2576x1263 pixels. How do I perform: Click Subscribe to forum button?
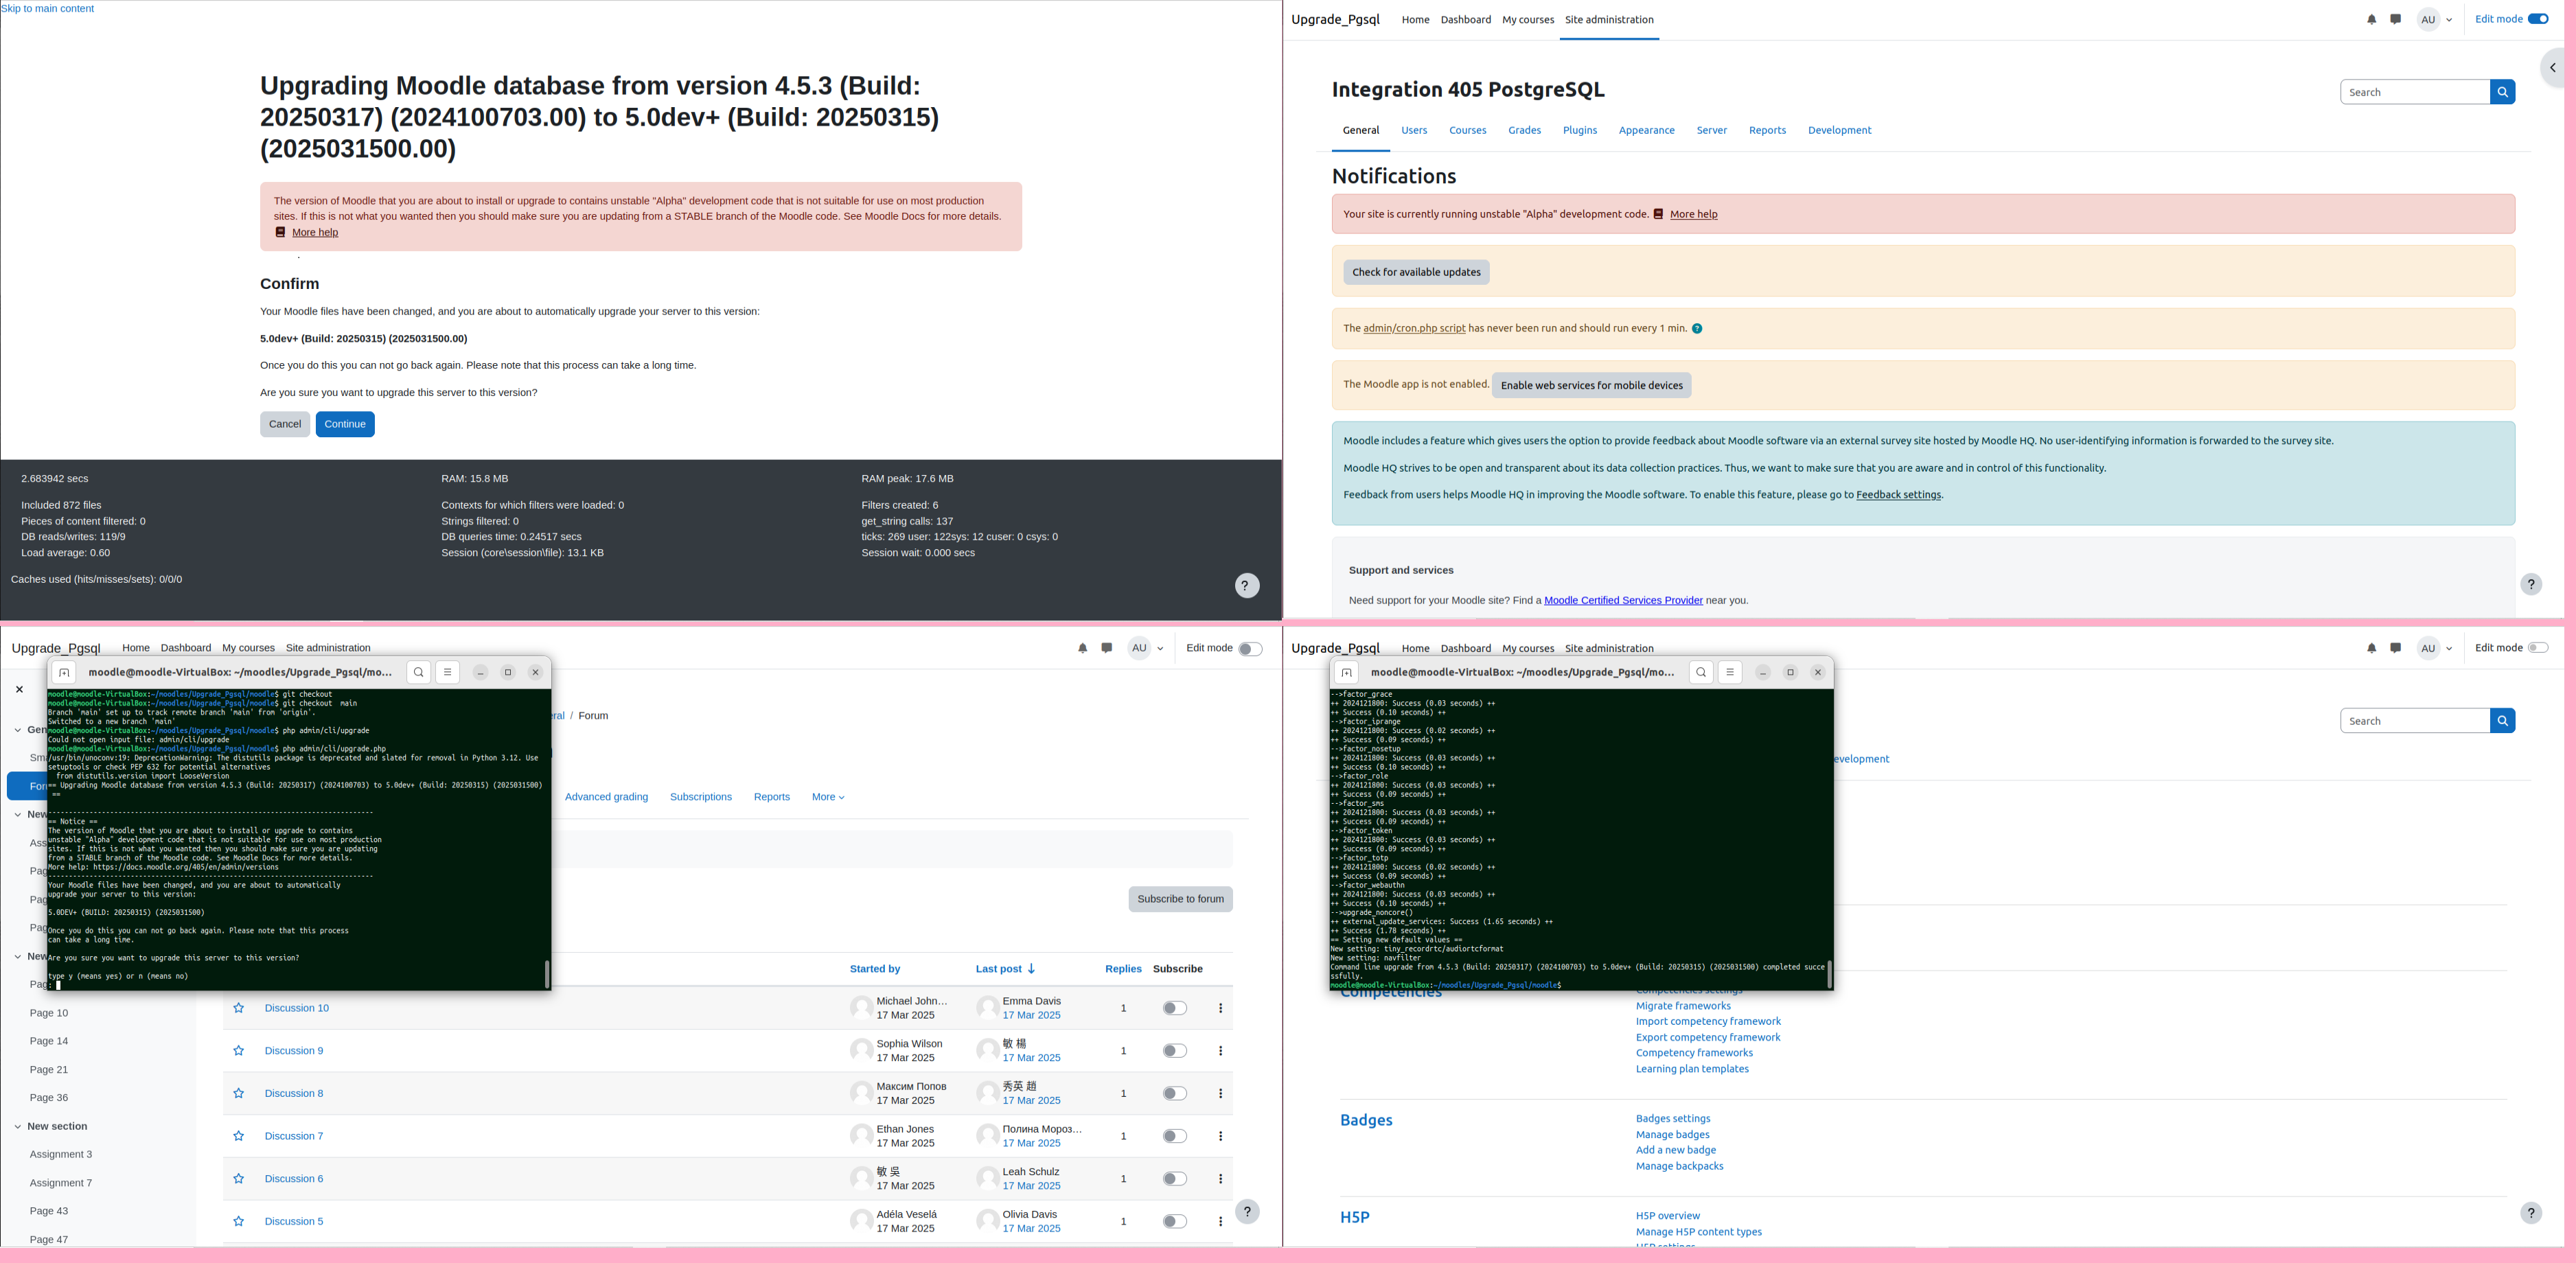coord(1180,899)
